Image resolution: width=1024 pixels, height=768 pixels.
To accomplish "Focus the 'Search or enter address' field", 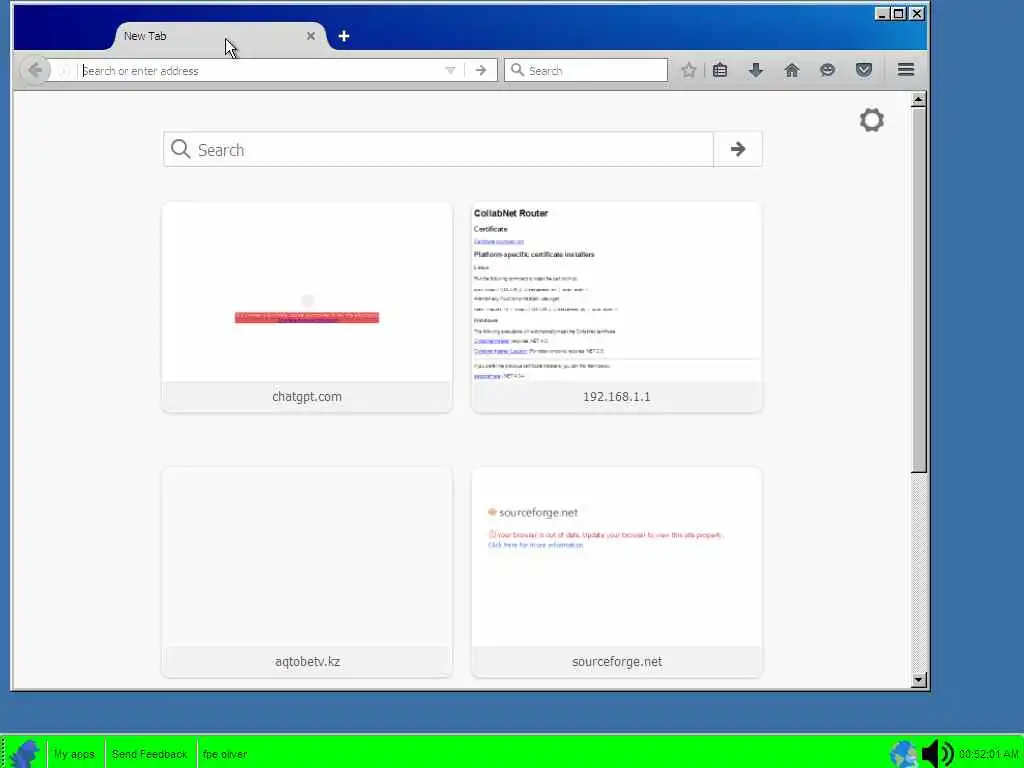I will point(261,71).
